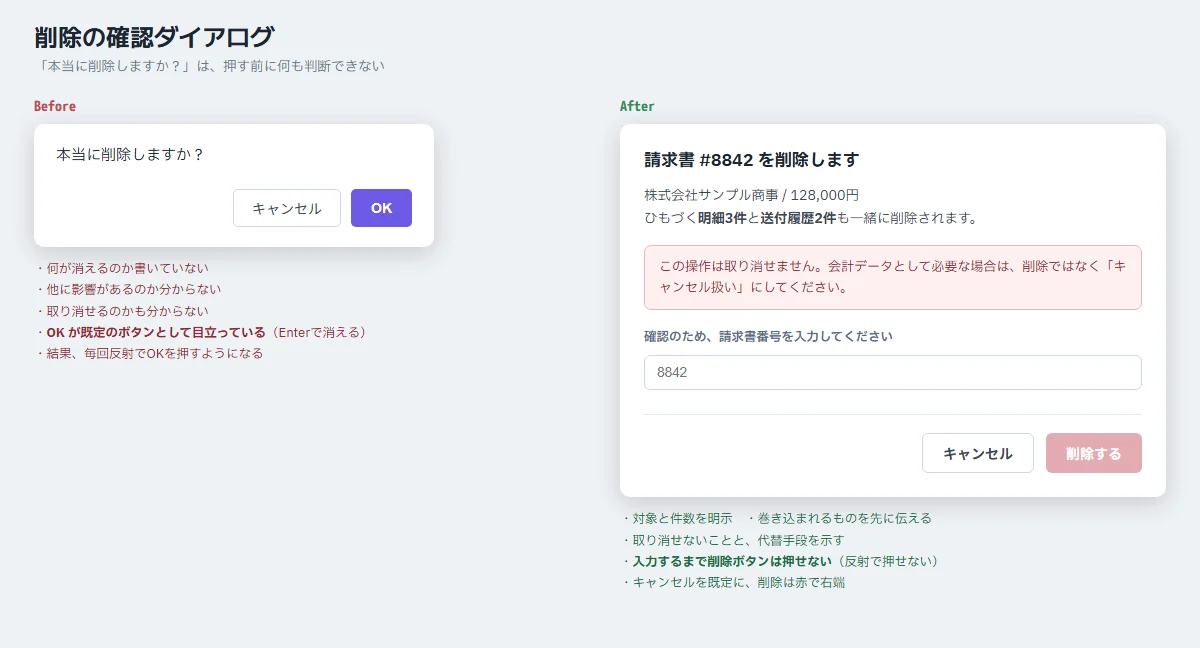The width and height of the screenshot is (1200, 648).
Task: Click the 確認のため、請求書番号を入力してください label
Action: [768, 337]
